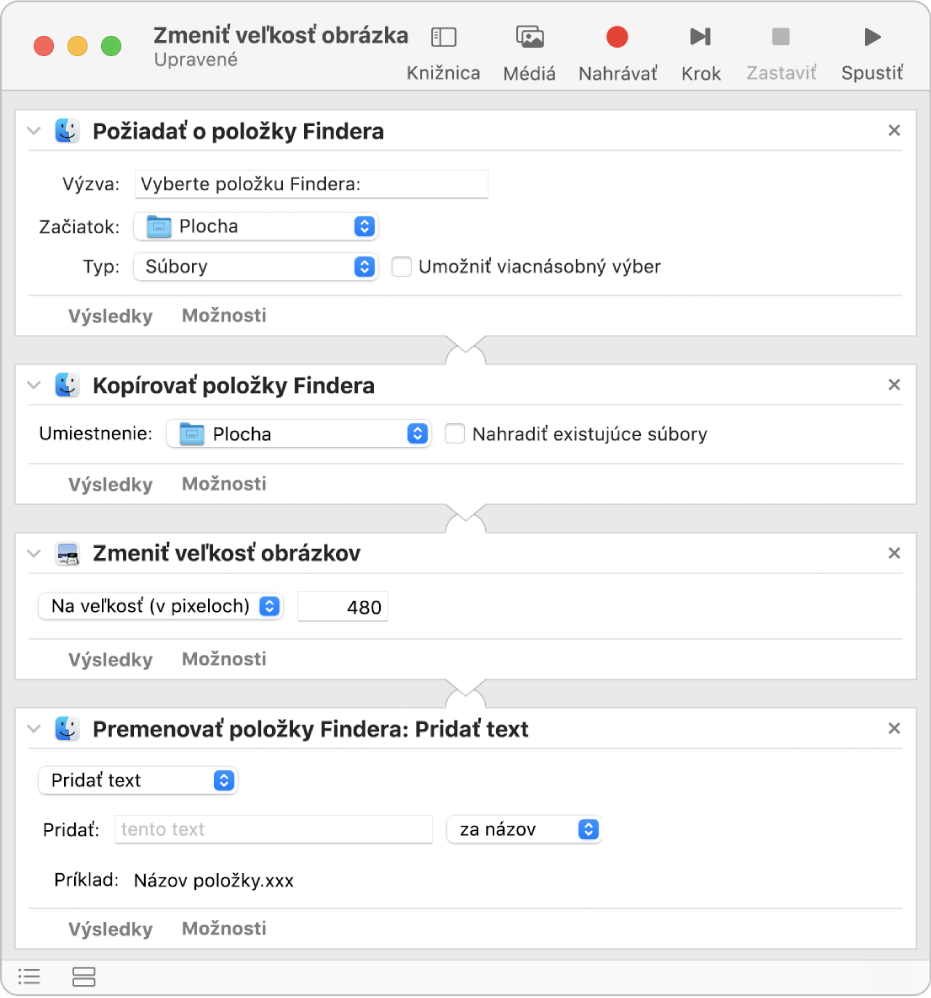Check Nahradiť existujúce súbory option
This screenshot has width=931, height=998.
tap(455, 434)
